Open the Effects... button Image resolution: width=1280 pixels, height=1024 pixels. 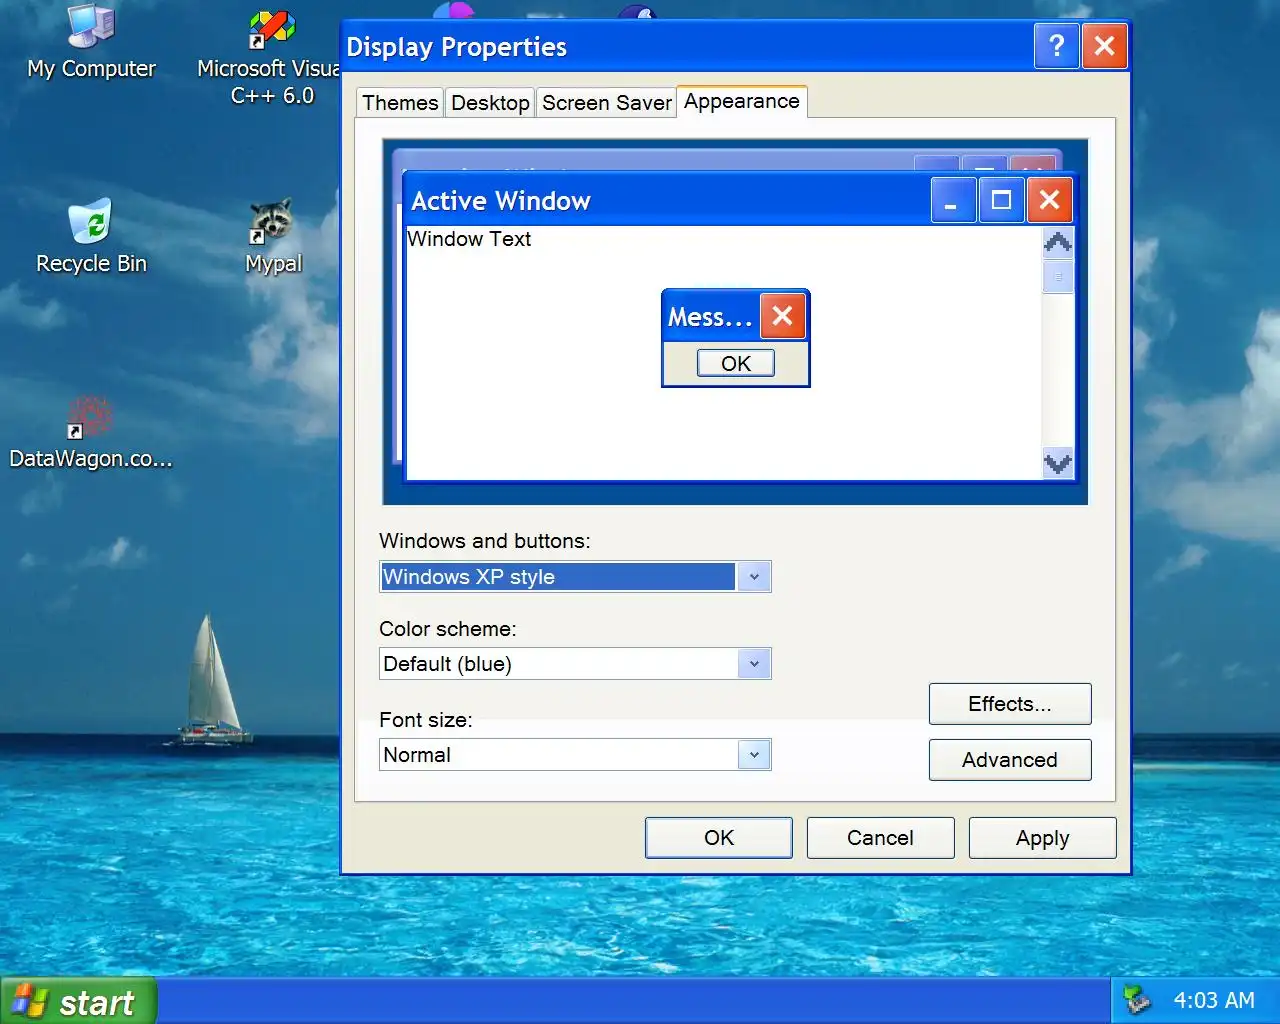pos(1010,704)
